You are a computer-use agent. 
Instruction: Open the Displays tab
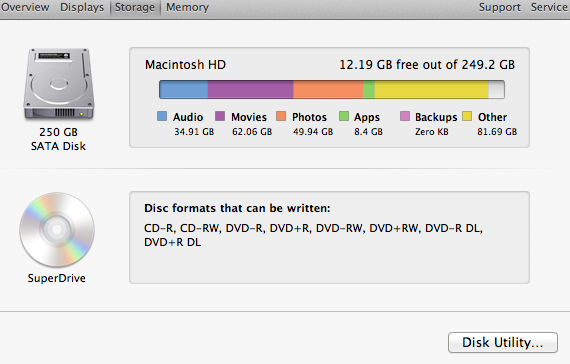[x=82, y=7]
